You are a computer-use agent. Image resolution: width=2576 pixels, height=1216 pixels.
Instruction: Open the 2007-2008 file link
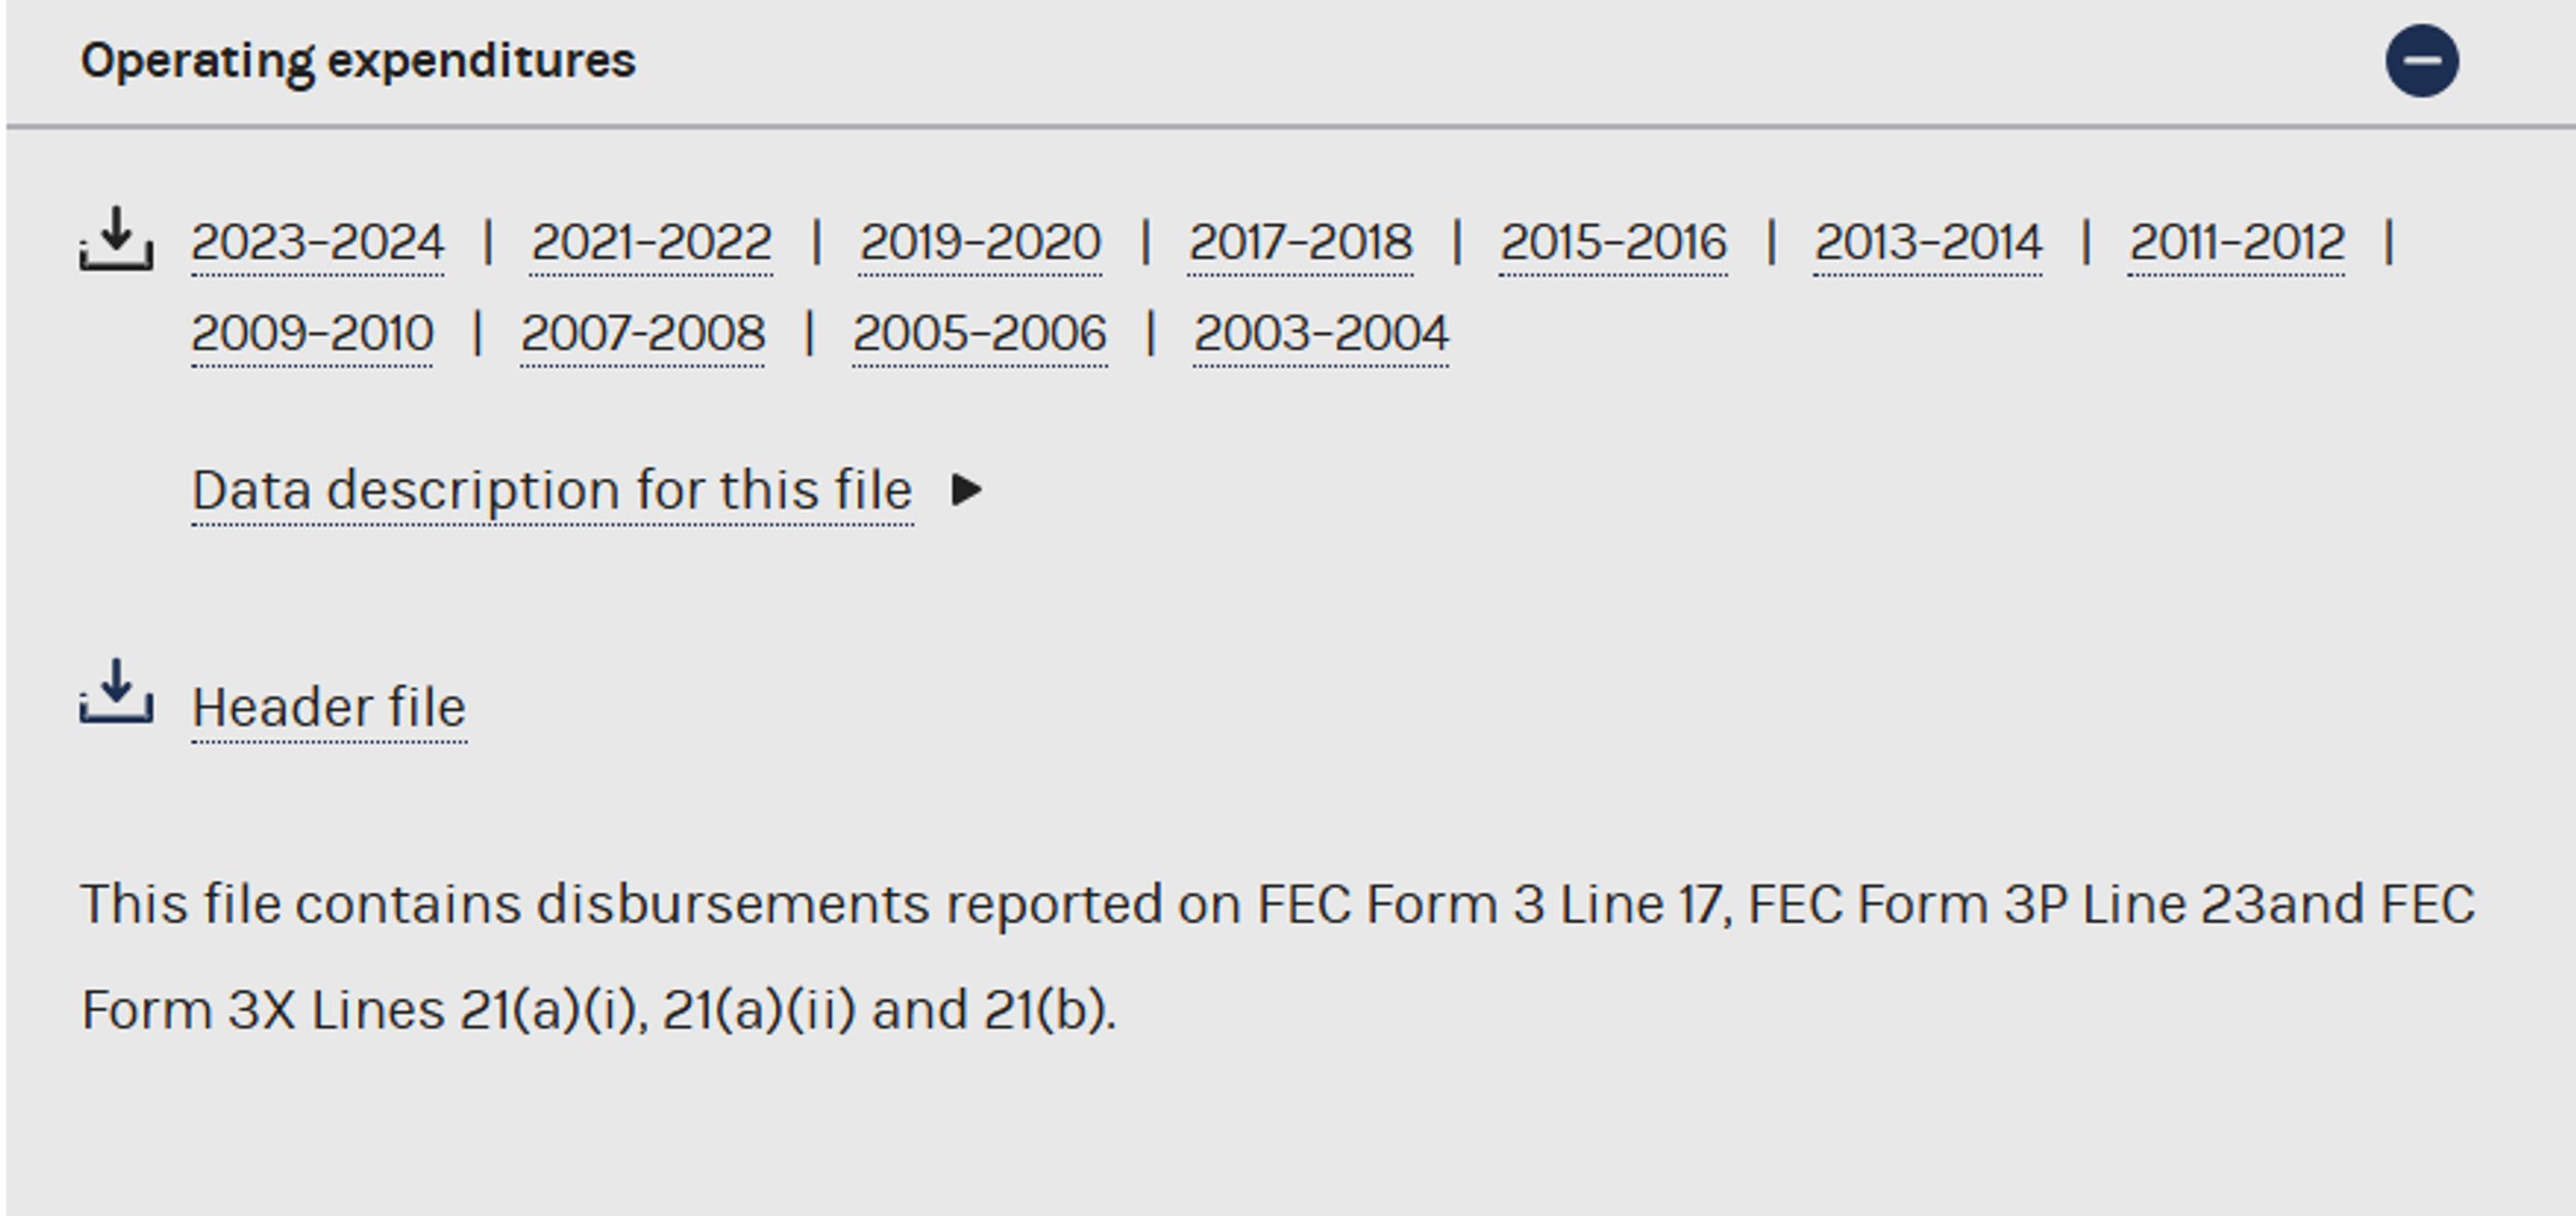click(x=643, y=334)
